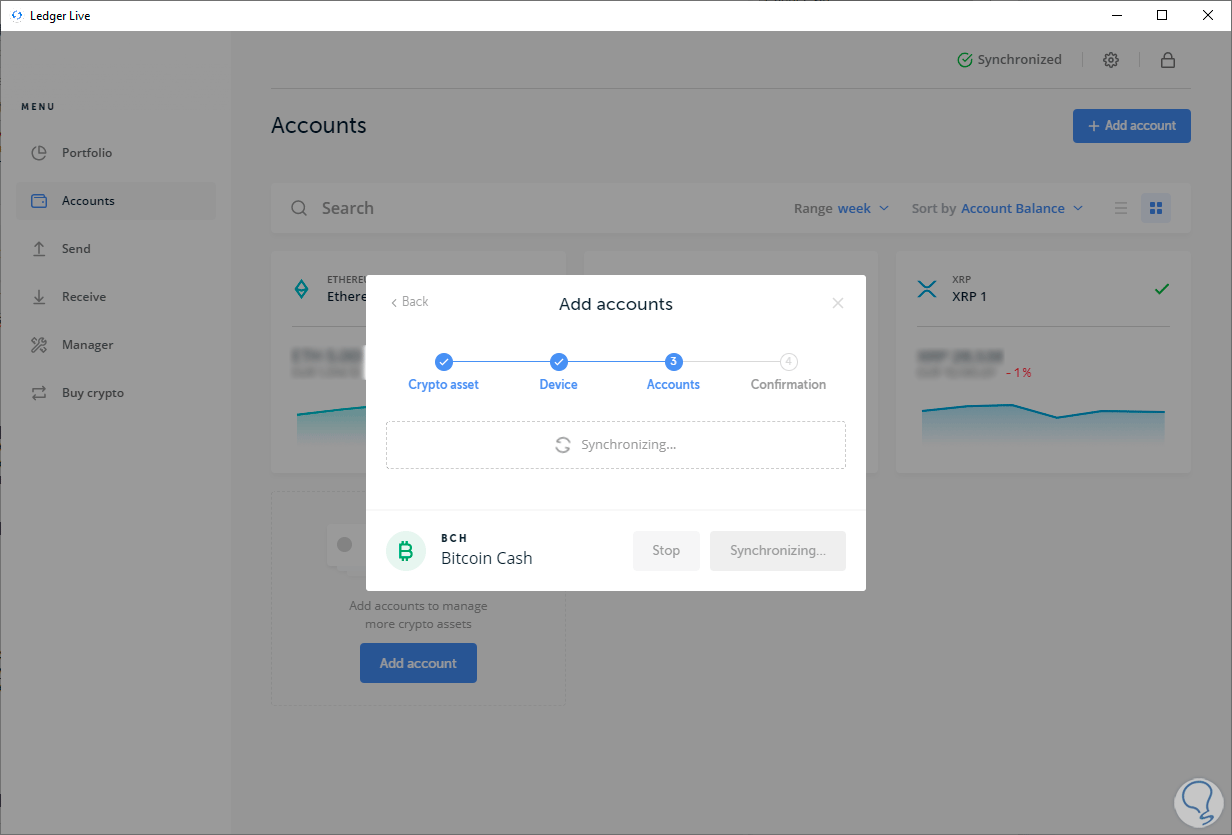Select Accounts in the sidebar menu
1232x835 pixels.
[115, 201]
